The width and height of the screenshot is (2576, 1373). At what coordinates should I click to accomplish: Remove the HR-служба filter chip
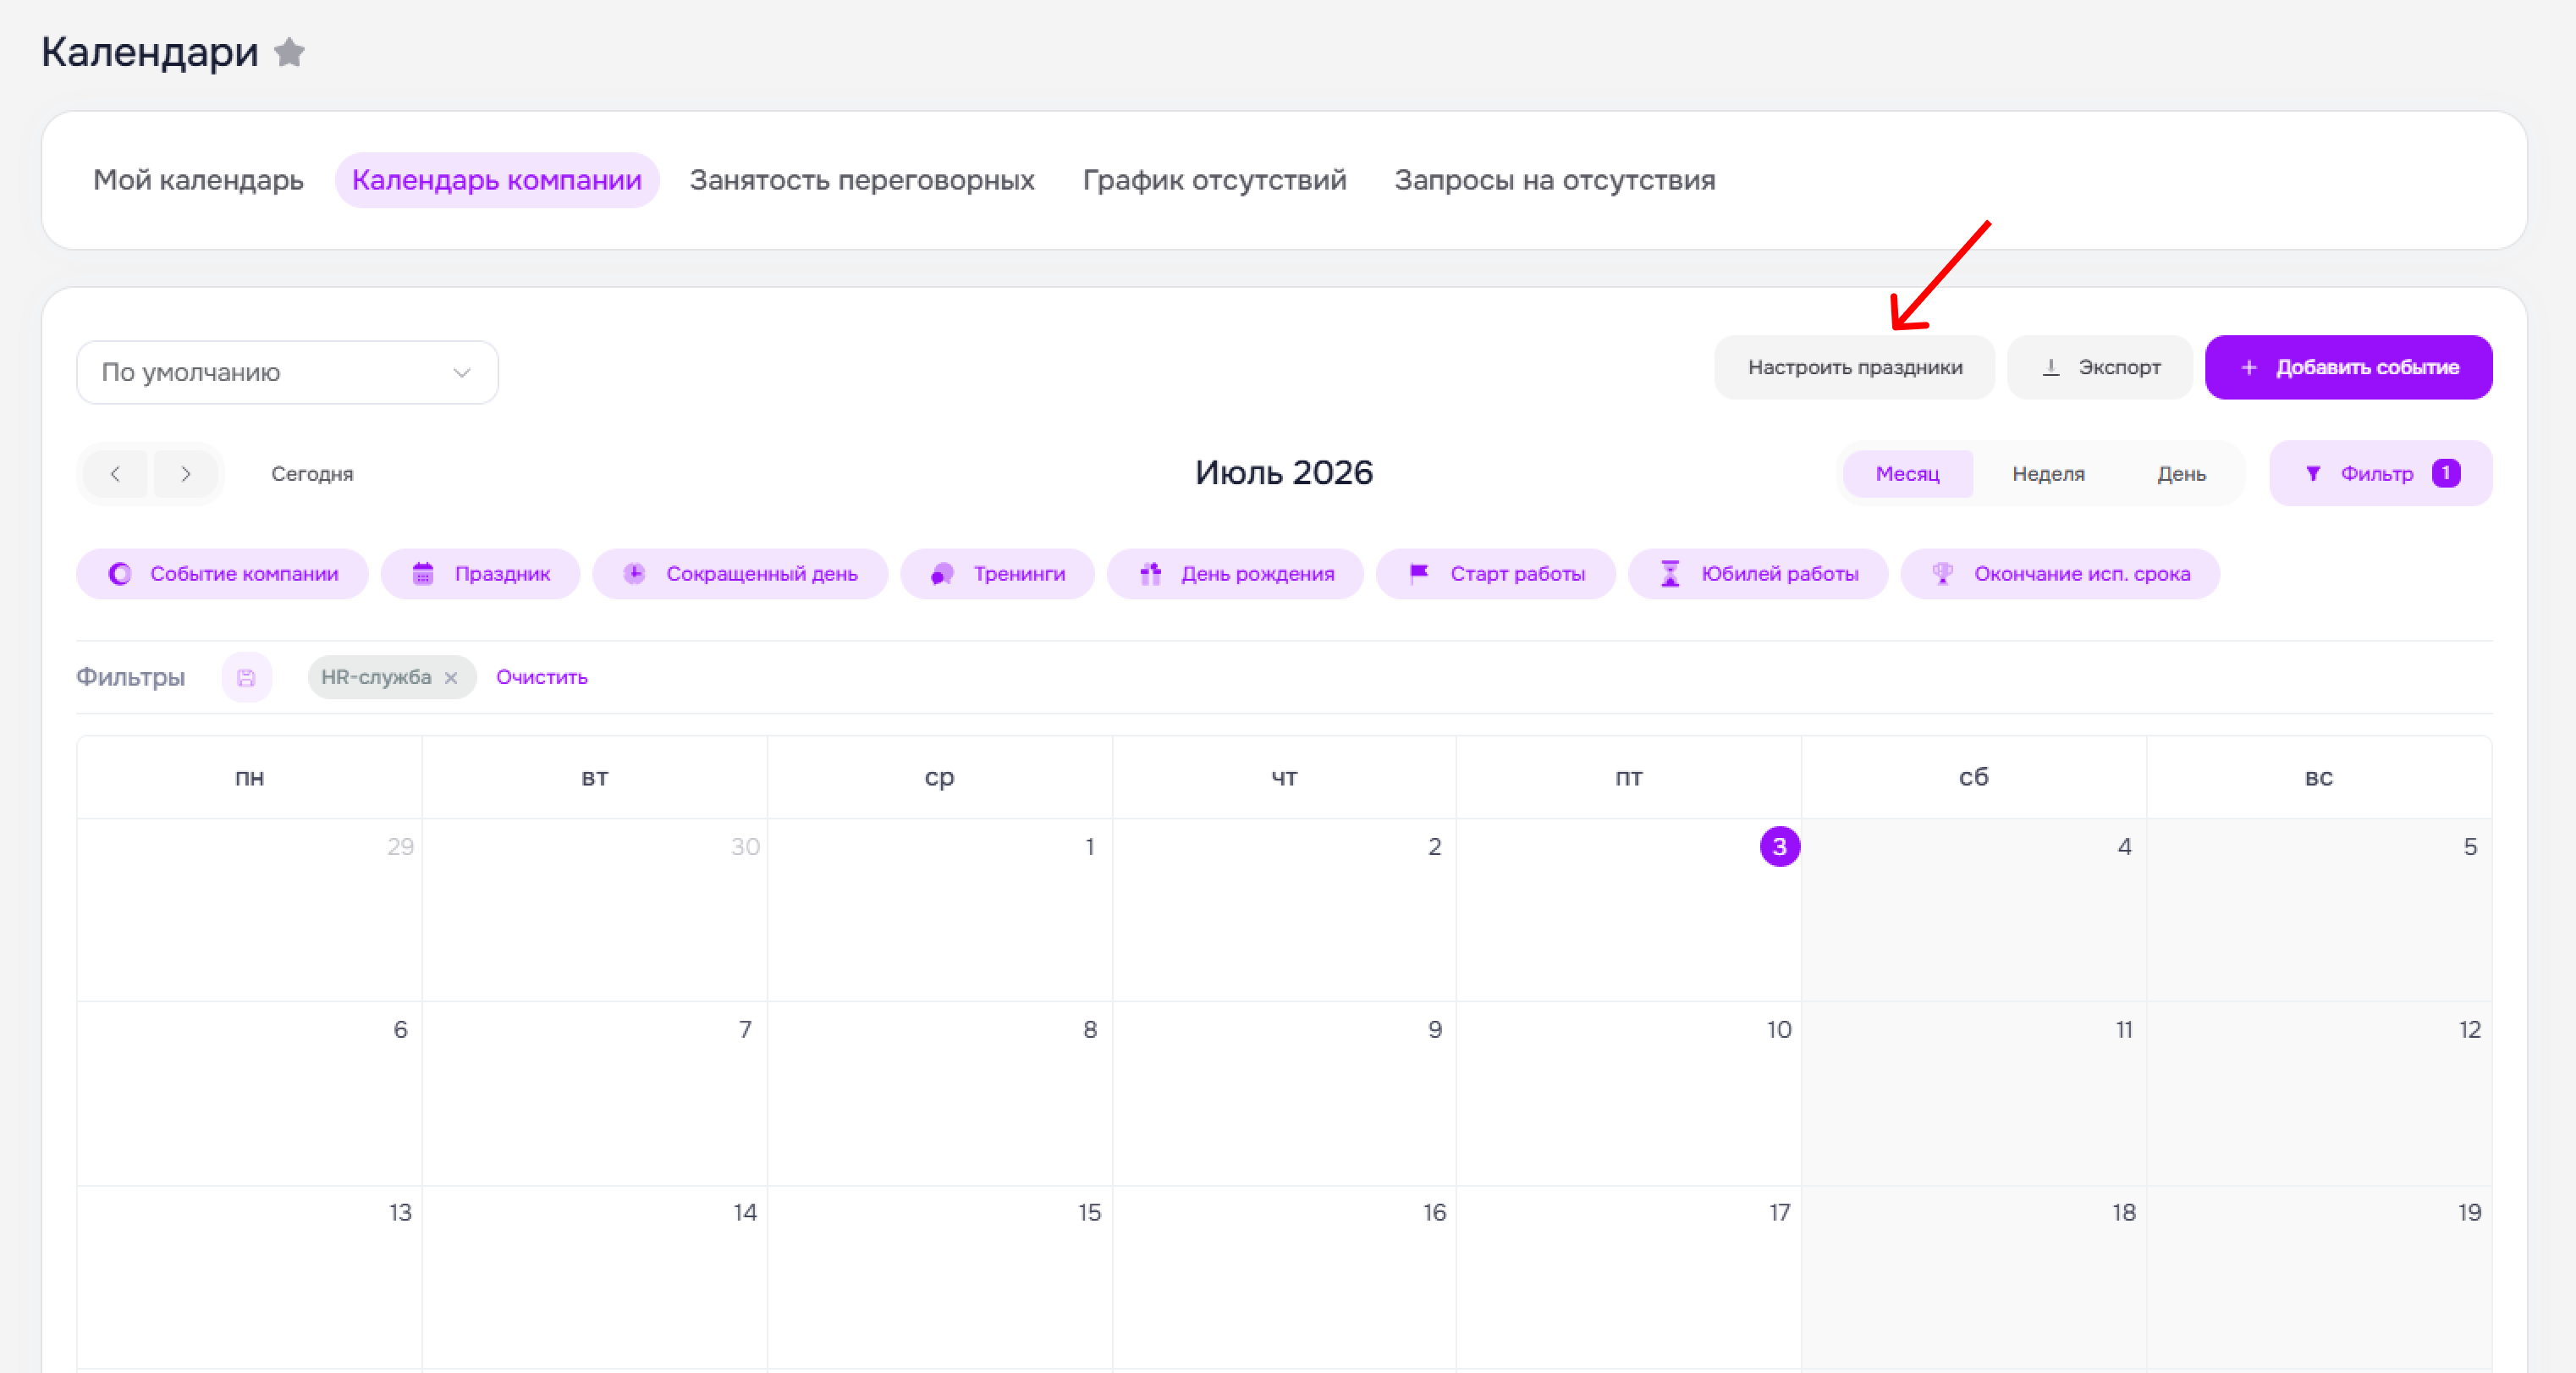451,678
